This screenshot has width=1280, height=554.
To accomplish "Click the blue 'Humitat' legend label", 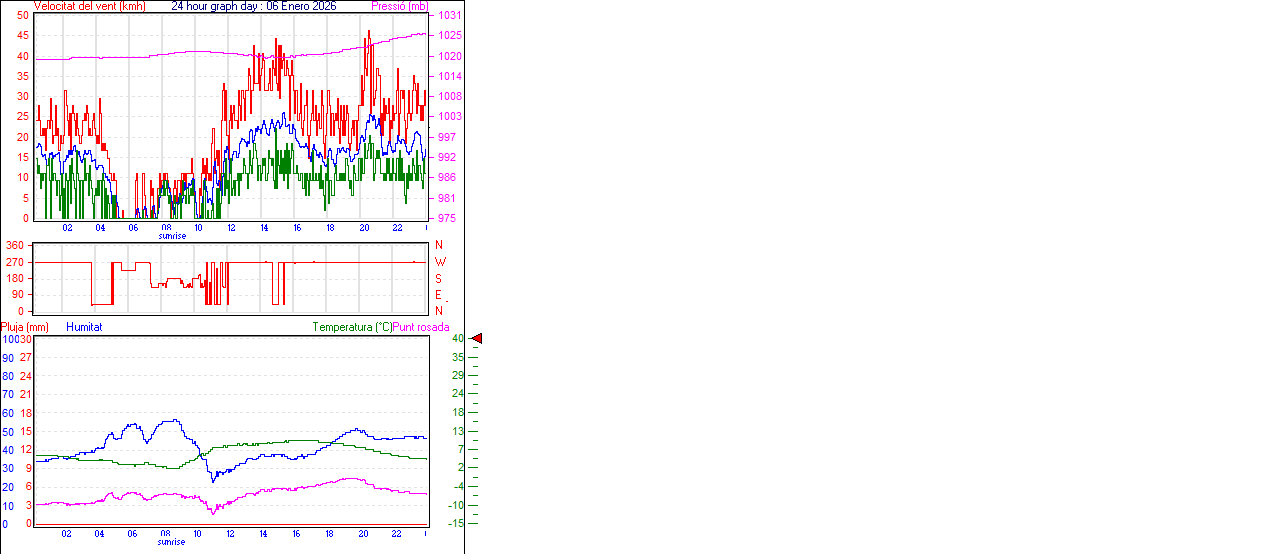I will click(84, 327).
